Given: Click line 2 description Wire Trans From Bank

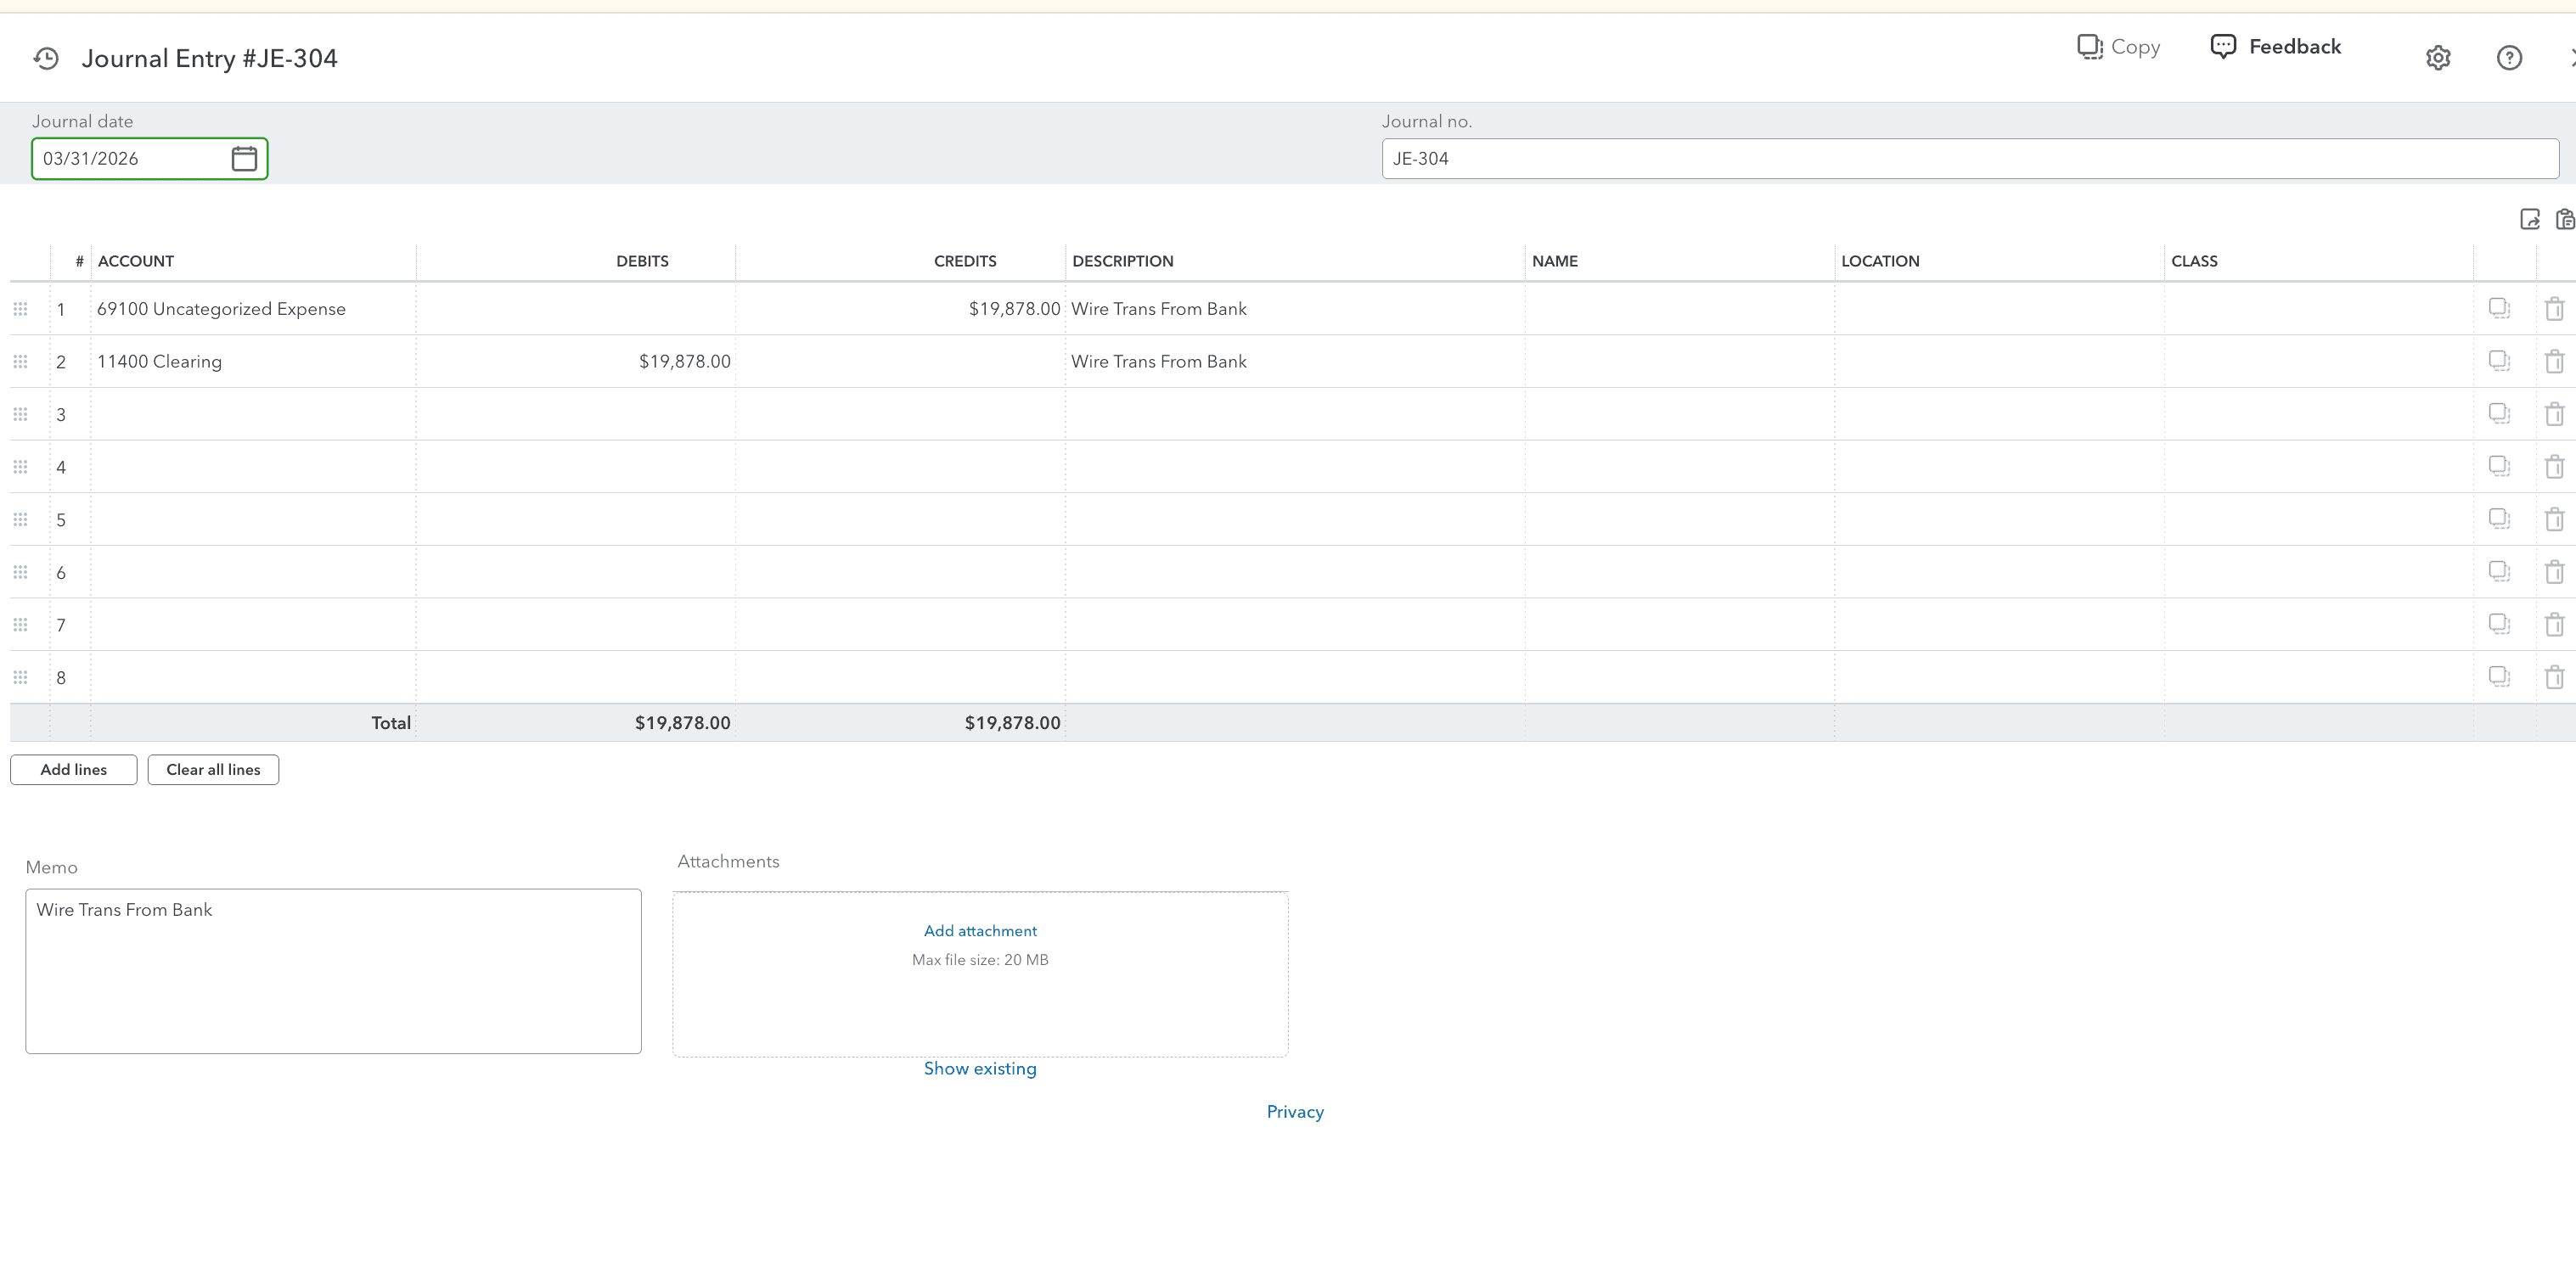Looking at the screenshot, I should click(1159, 361).
